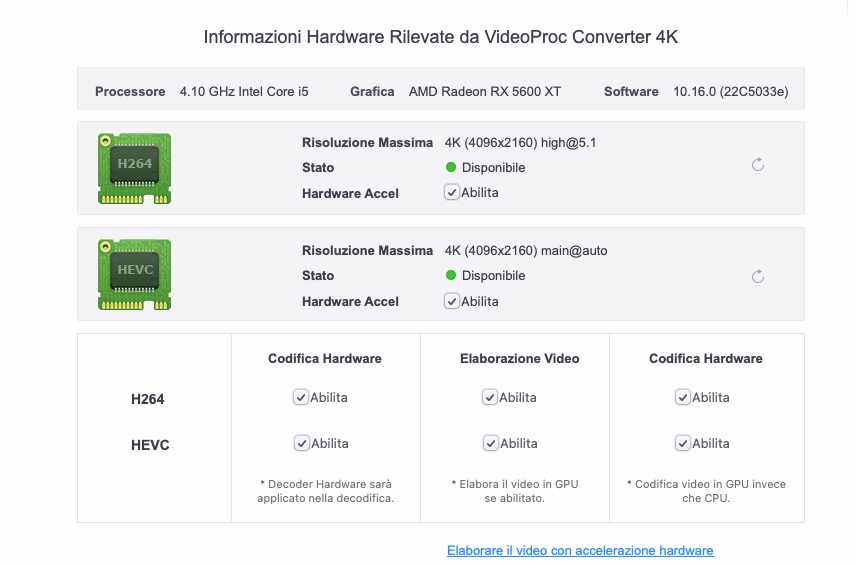Click the 'AMD Radeon RX 5600 XT' graphics value
856x565 pixels.
pos(485,91)
